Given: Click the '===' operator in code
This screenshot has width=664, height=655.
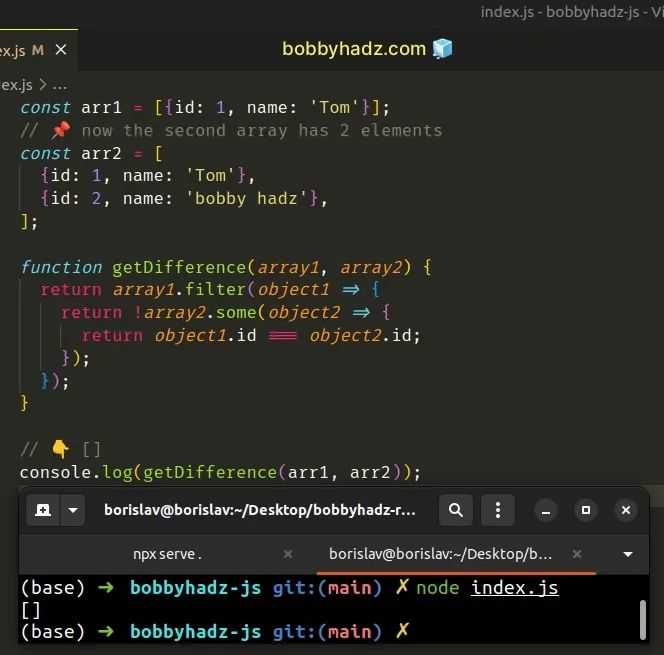Looking at the screenshot, I should tap(283, 336).
